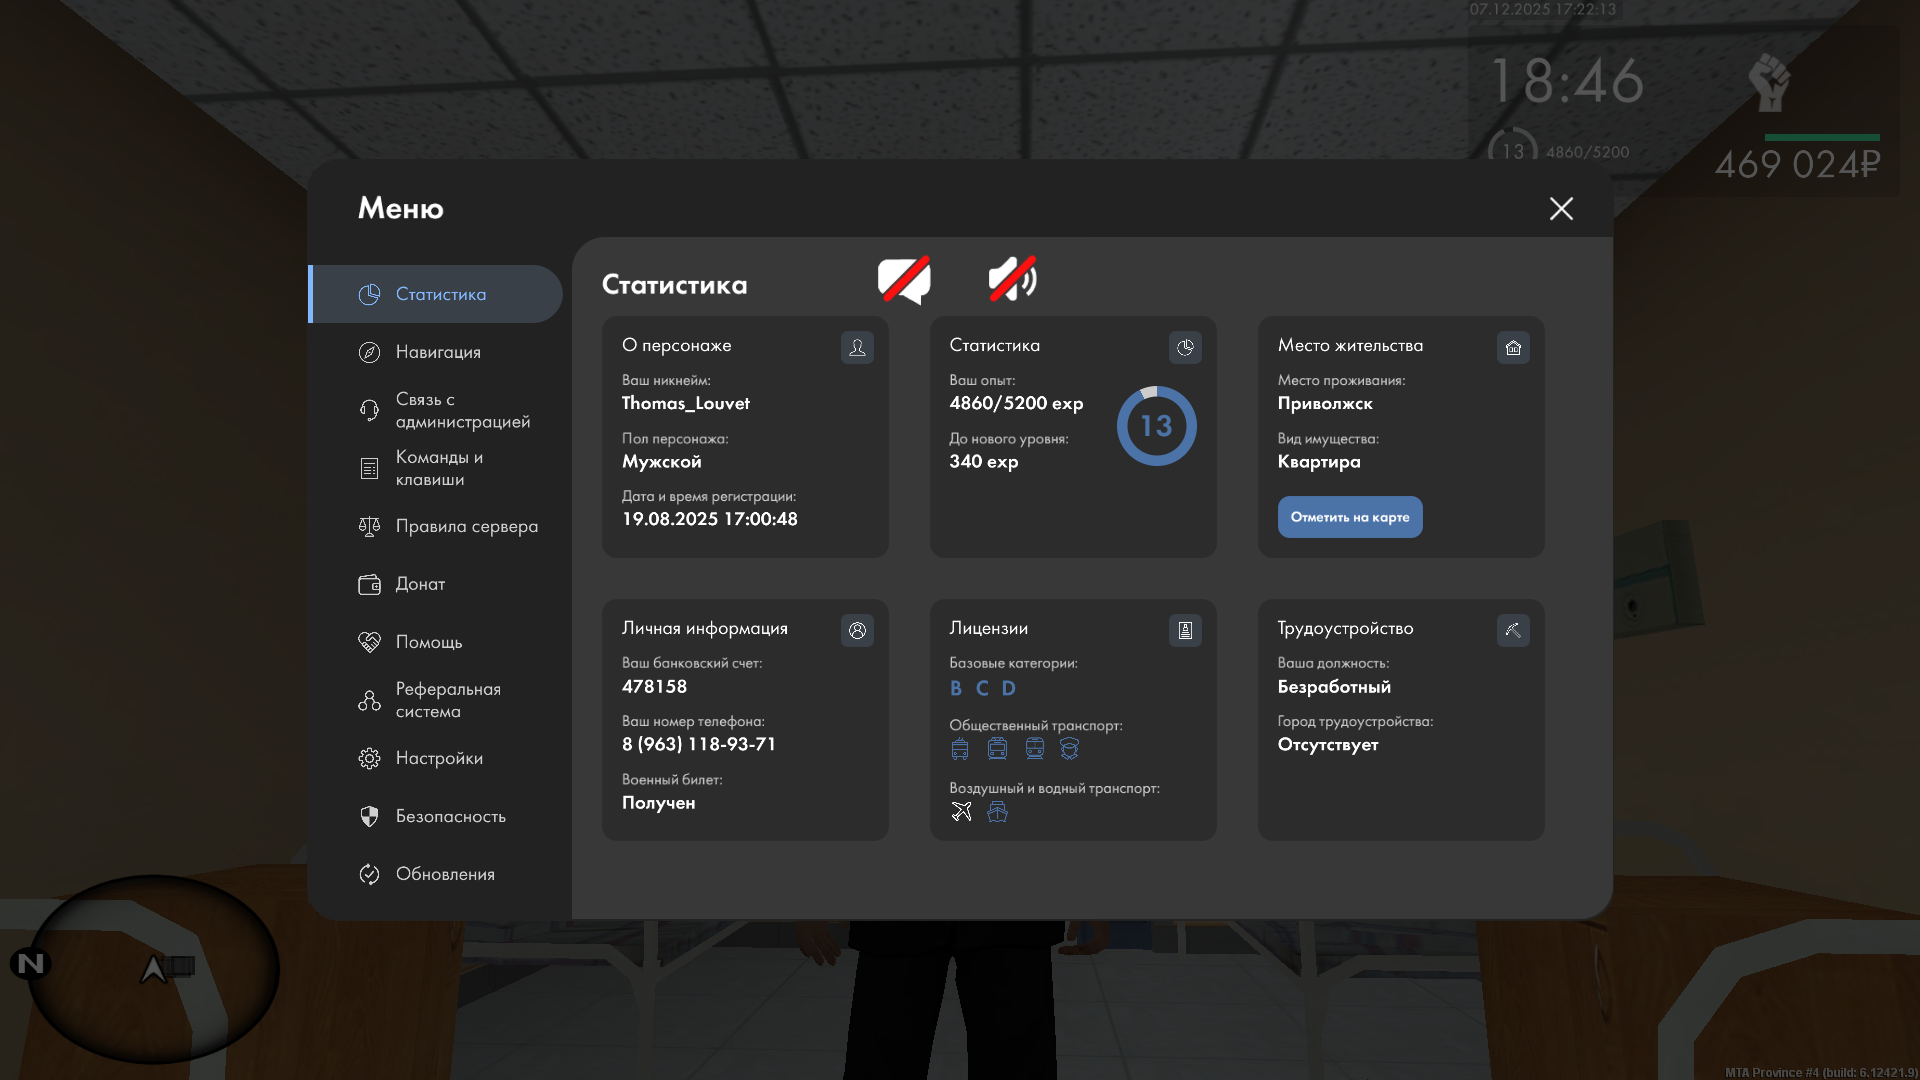Click the level 13 progress ring
The width and height of the screenshot is (1920, 1080).
(x=1156, y=426)
